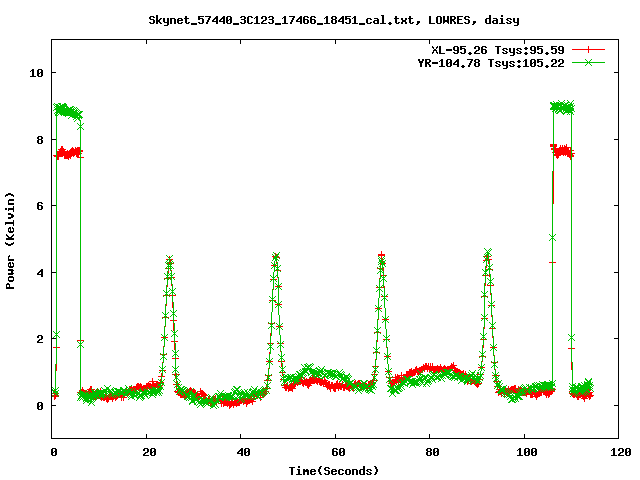Viewport: 640px width, 480px height.
Task: Click the x-axis tick label 120
Action: [x=621, y=452]
